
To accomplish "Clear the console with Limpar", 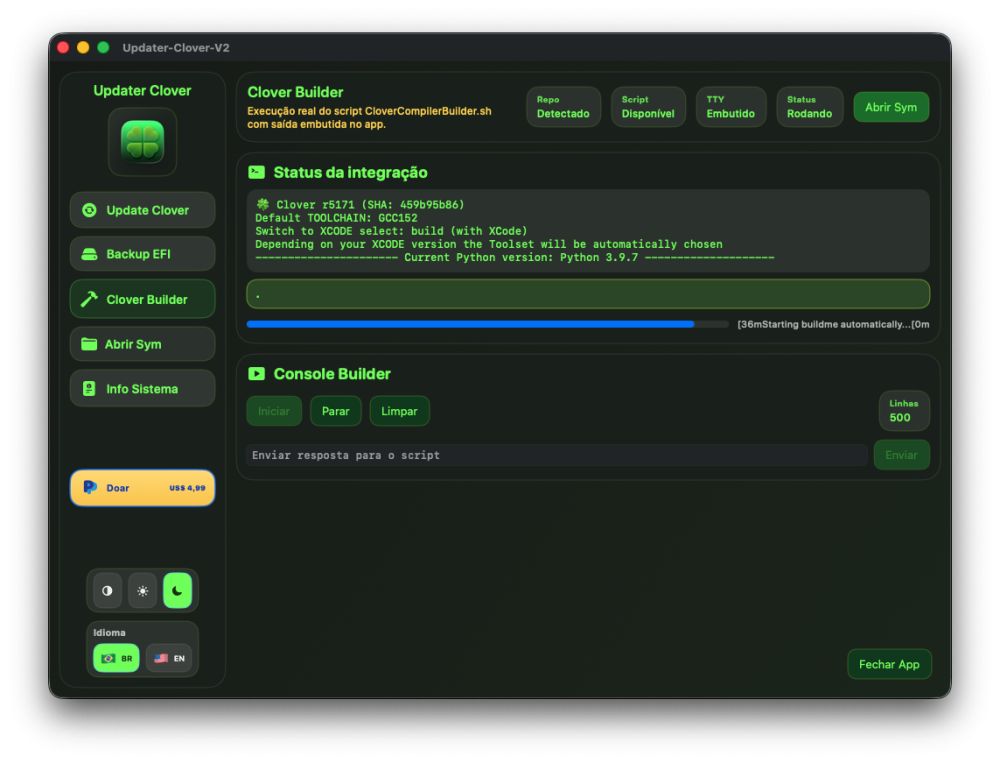I will 399,411.
